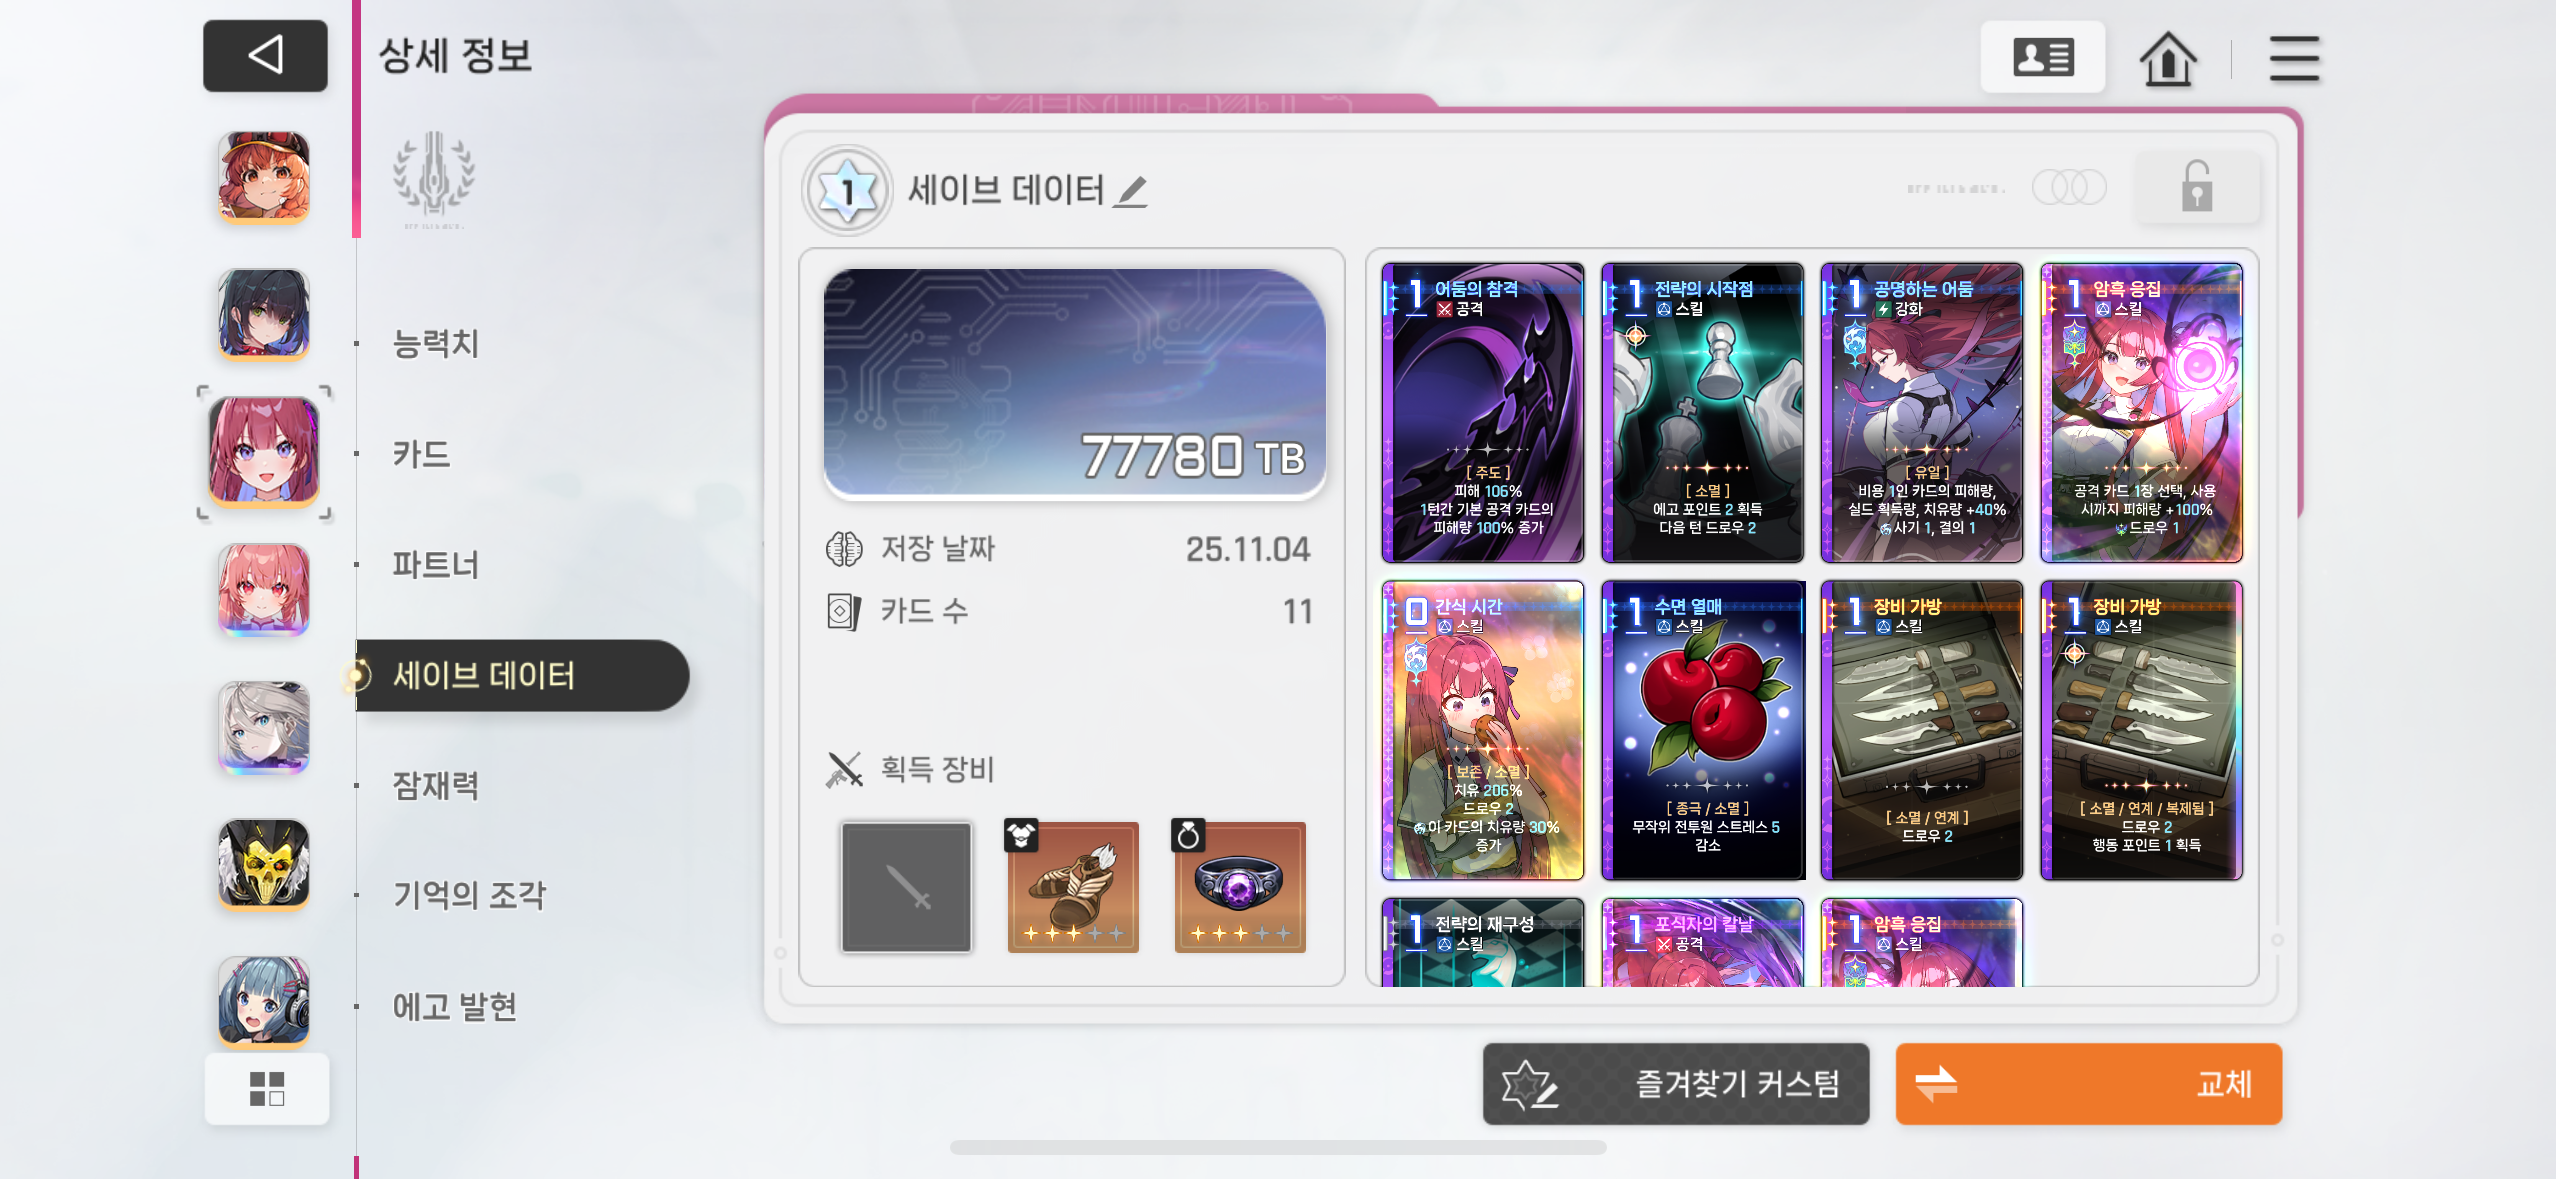Open the 능력치 menu tab

pyautogui.click(x=435, y=344)
